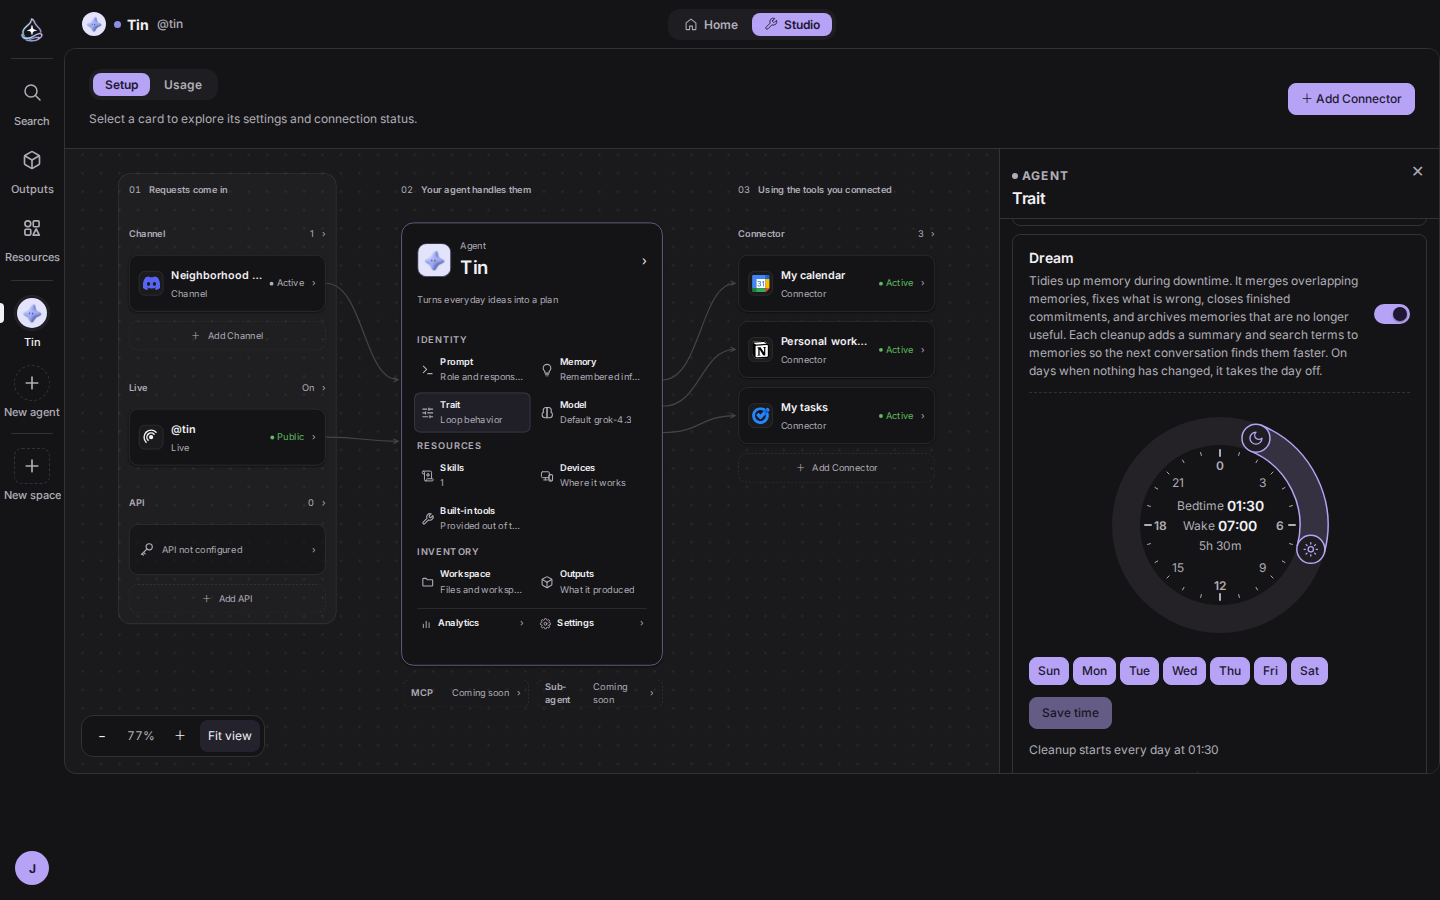
Task: Expand the API section chevron
Action: (323, 503)
